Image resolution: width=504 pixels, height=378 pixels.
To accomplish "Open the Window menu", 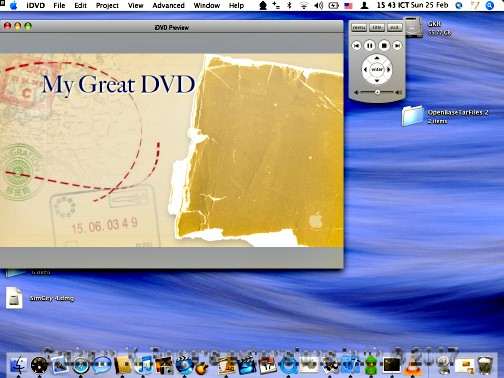I will (x=207, y=6).
